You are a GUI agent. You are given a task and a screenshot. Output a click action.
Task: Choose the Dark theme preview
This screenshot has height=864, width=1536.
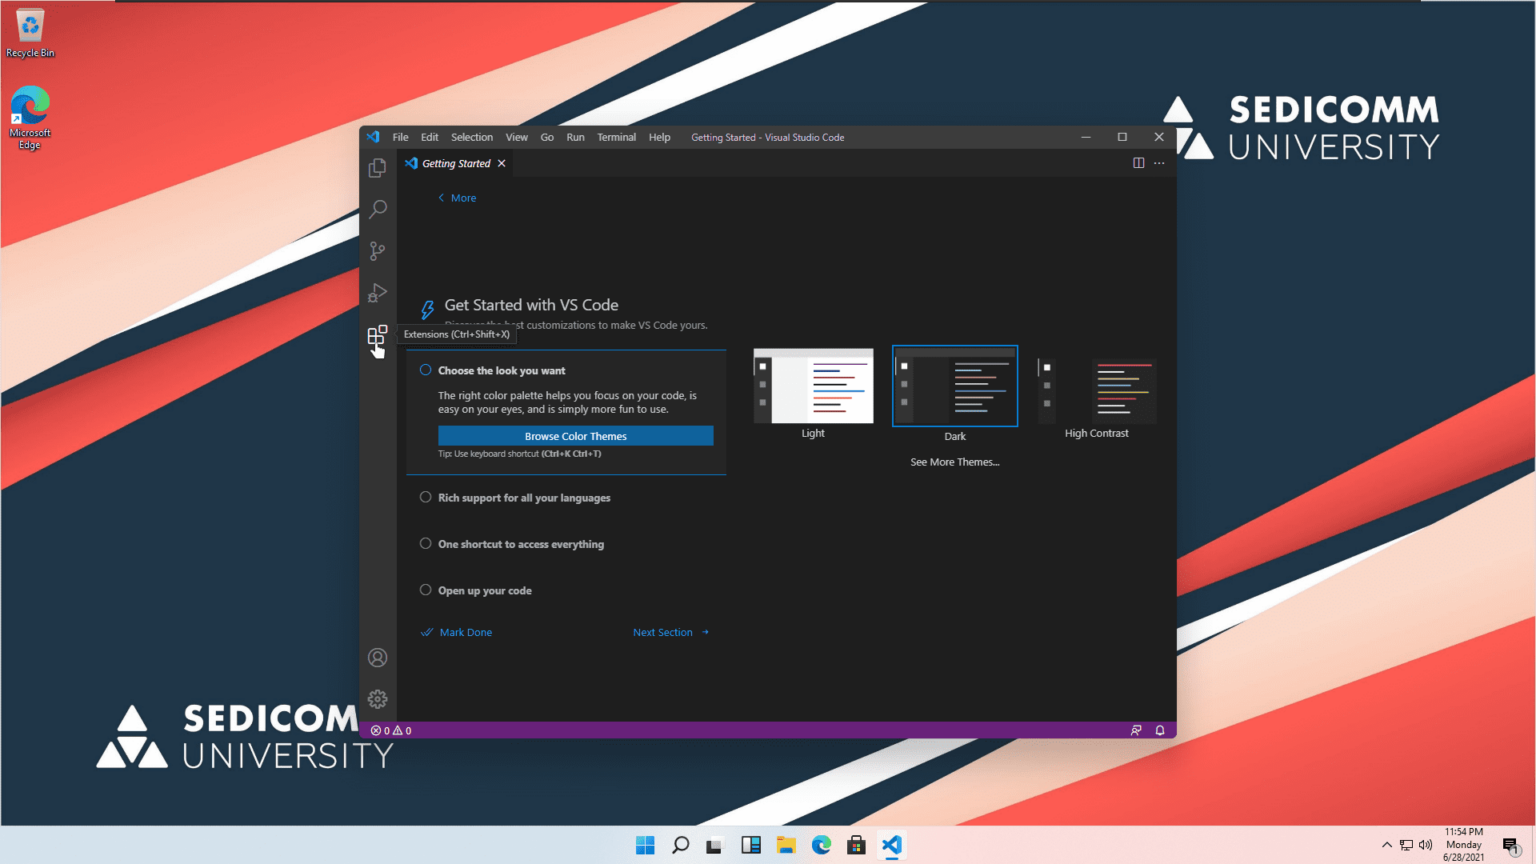[955, 386]
